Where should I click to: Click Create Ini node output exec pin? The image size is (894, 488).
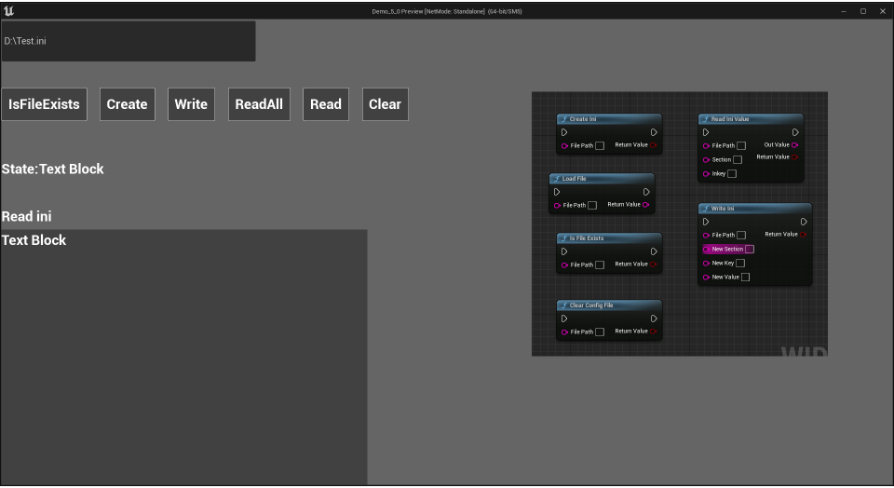(x=653, y=132)
